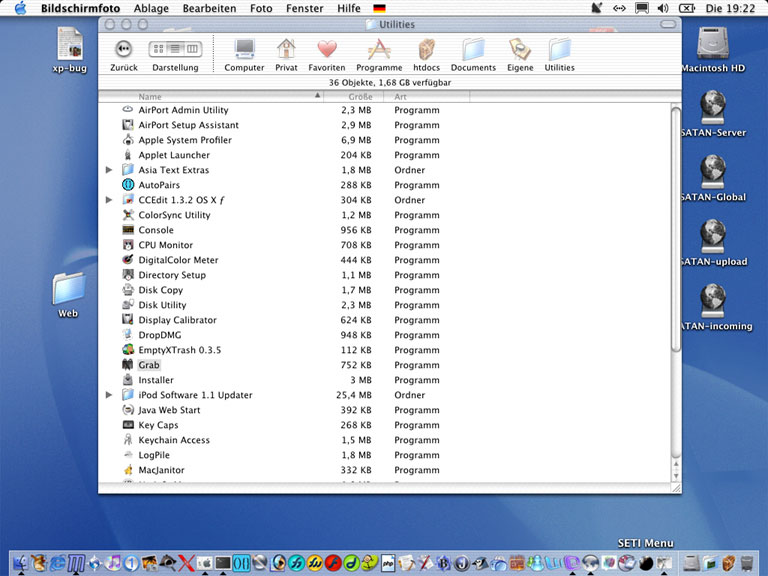Open the Utilities toolbar folder
Image resolution: width=768 pixels, height=576 pixels.
tap(559, 55)
